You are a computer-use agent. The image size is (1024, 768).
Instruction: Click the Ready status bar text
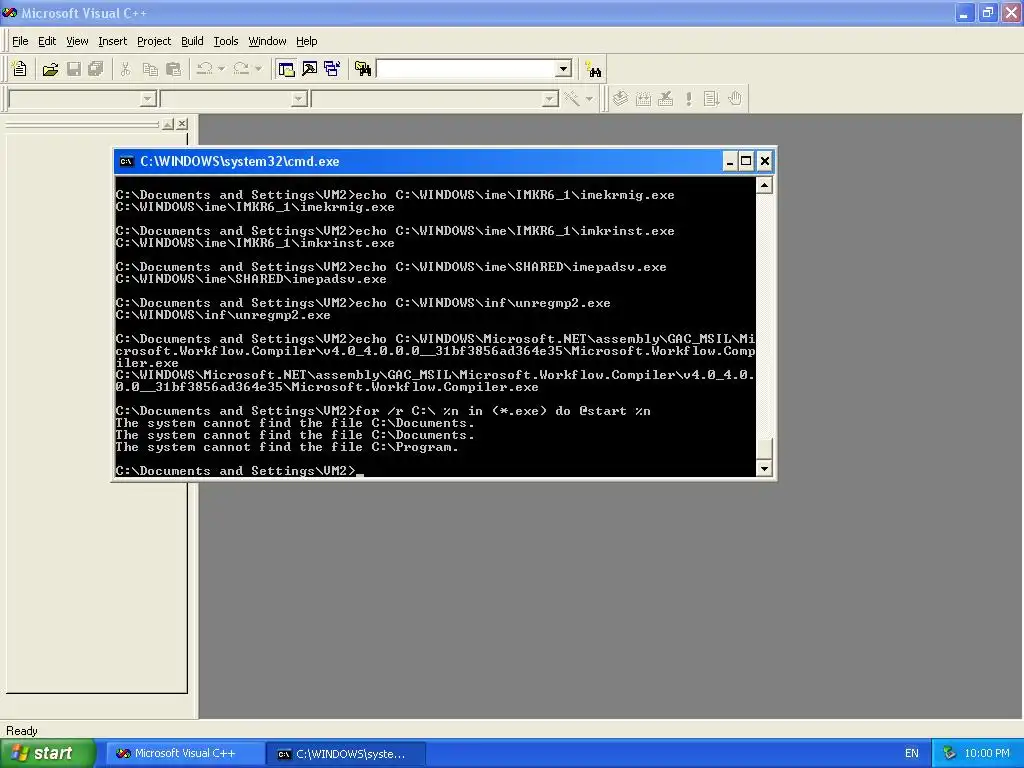pos(22,731)
